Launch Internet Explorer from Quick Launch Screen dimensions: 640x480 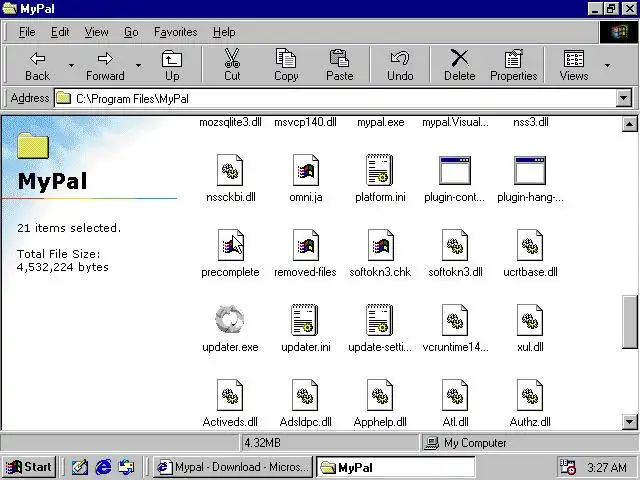(103, 467)
